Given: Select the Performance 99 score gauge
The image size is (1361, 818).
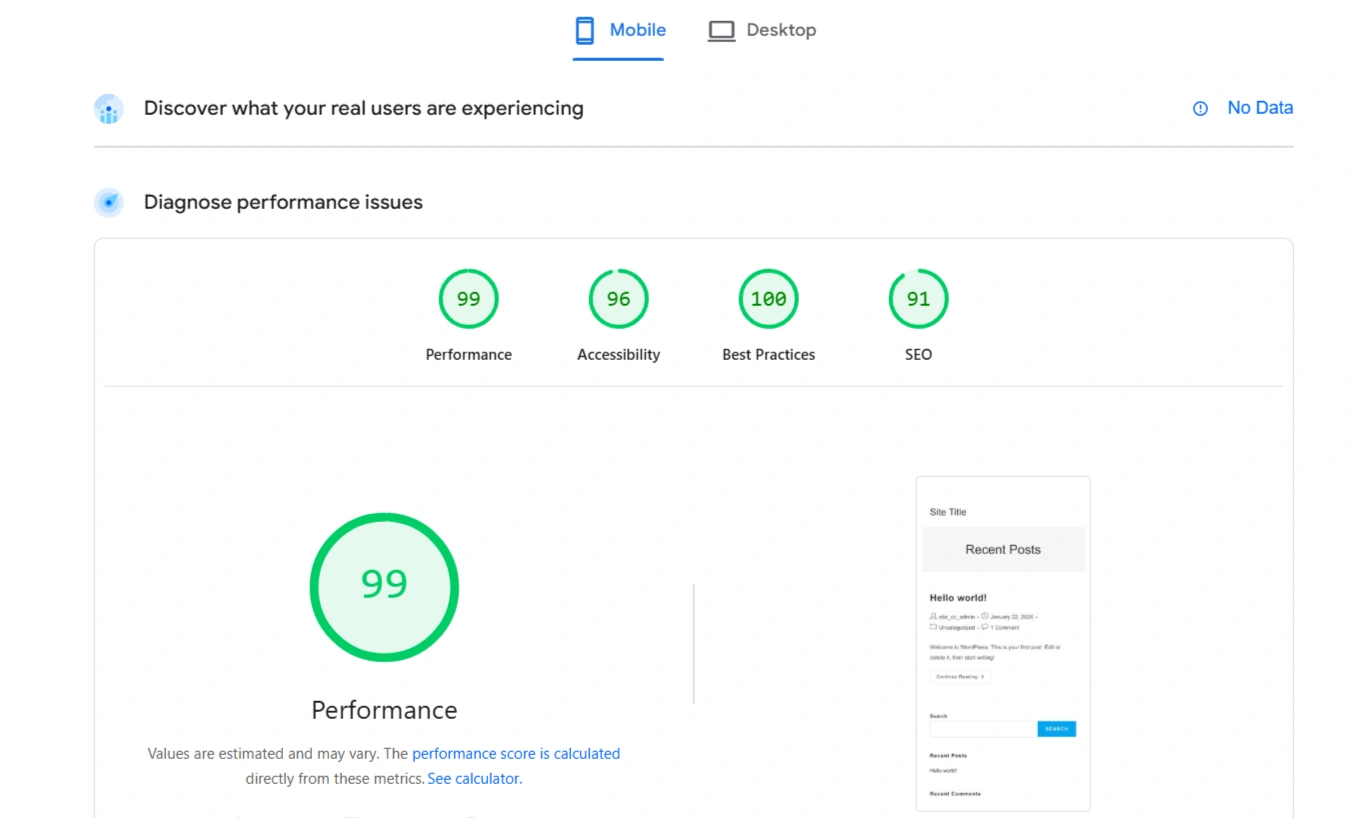Looking at the screenshot, I should pos(468,299).
